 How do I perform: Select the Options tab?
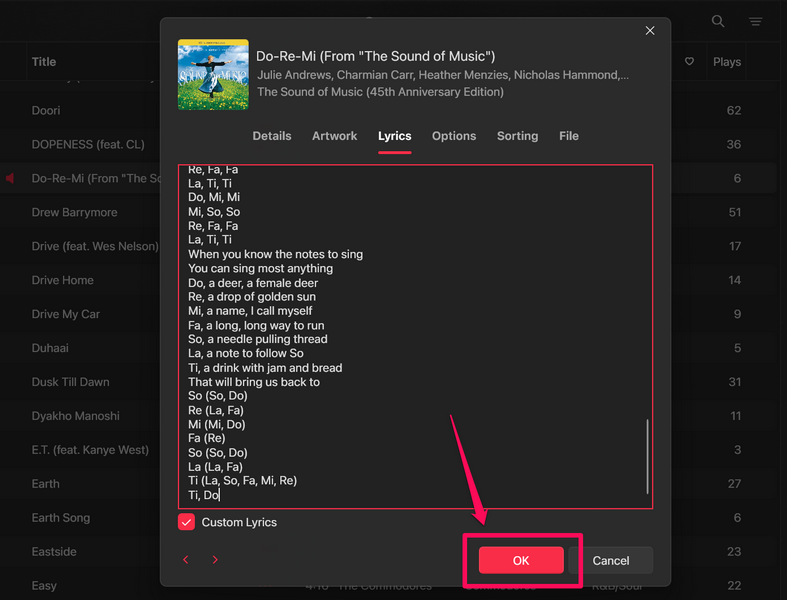click(454, 136)
